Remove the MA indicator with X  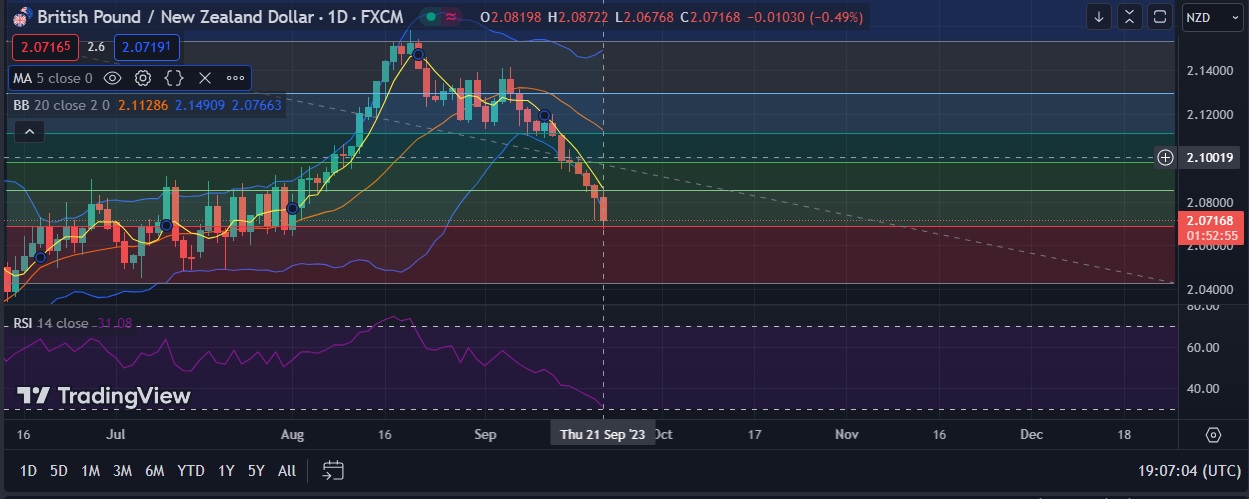pyautogui.click(x=205, y=78)
